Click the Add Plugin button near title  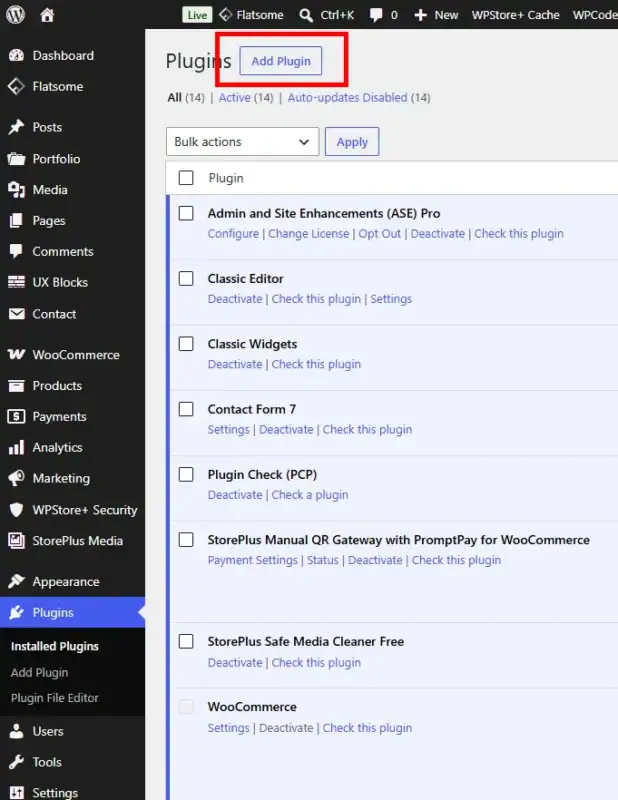pos(281,61)
